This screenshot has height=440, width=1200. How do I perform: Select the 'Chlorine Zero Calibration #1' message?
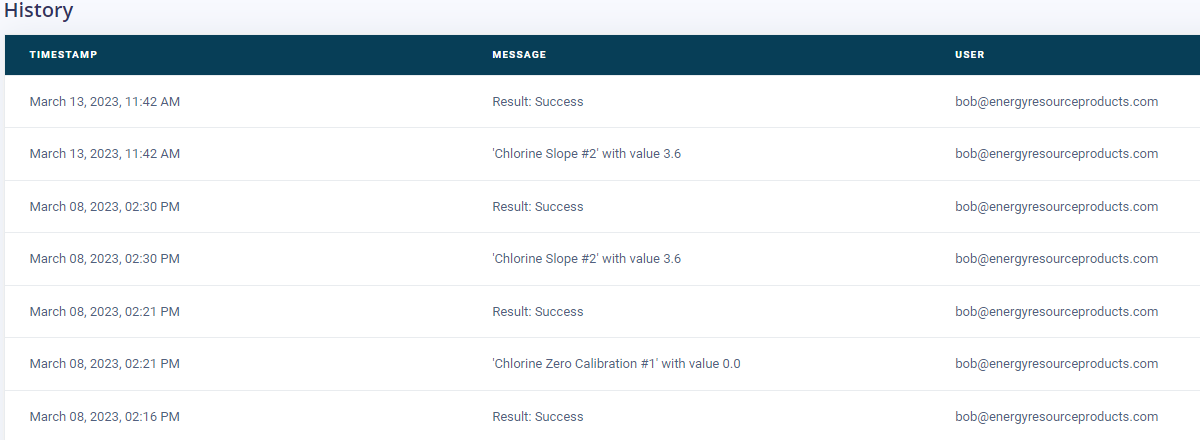[616, 364]
